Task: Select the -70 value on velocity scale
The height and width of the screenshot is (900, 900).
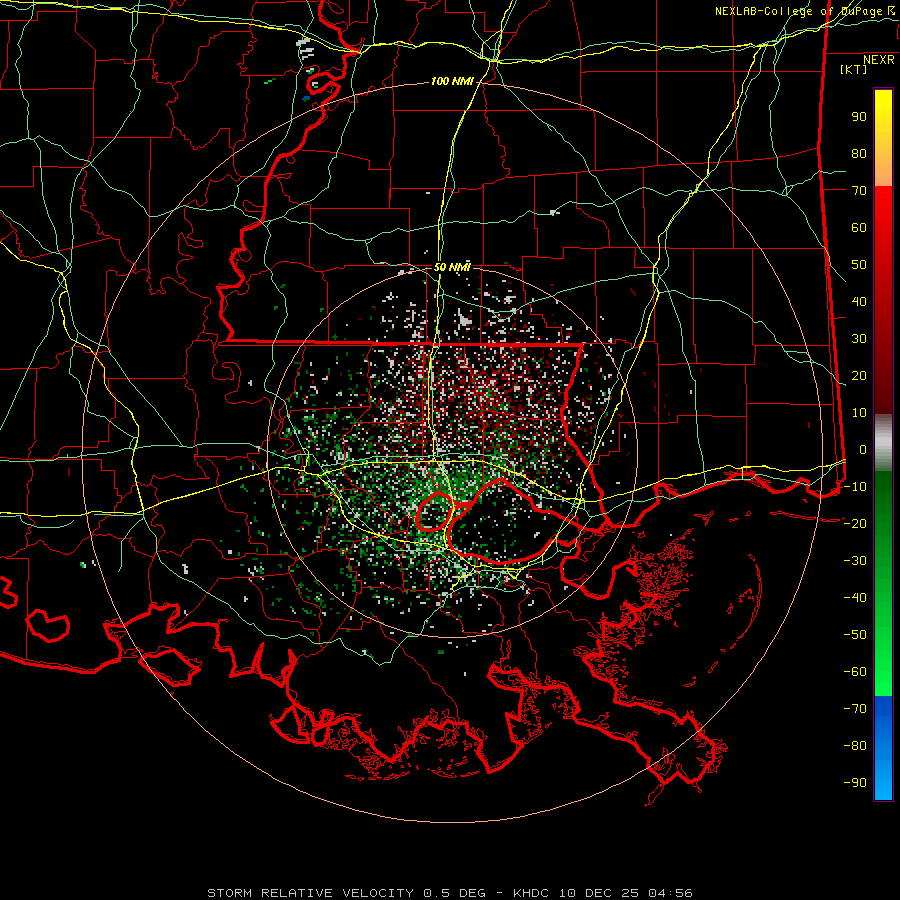Action: 855,709
